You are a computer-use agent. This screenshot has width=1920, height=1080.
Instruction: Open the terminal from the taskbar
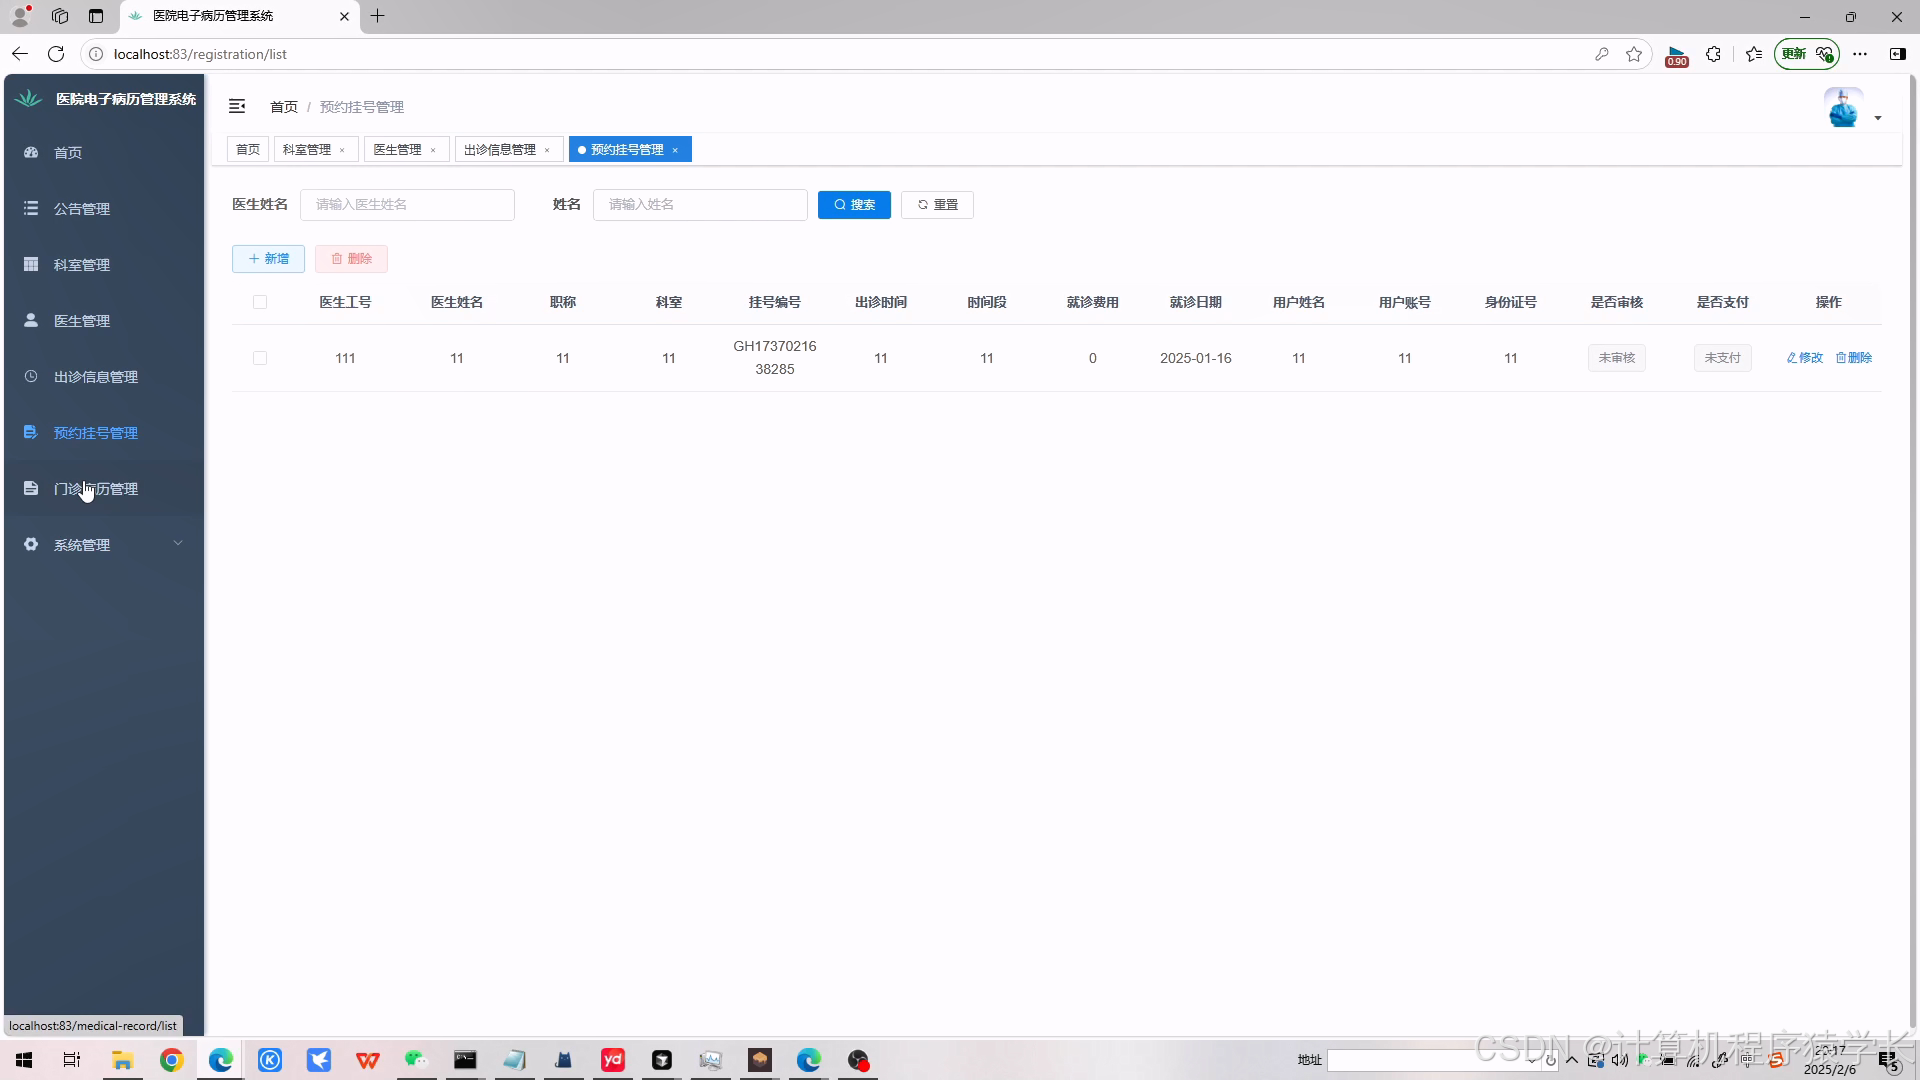pyautogui.click(x=465, y=1060)
